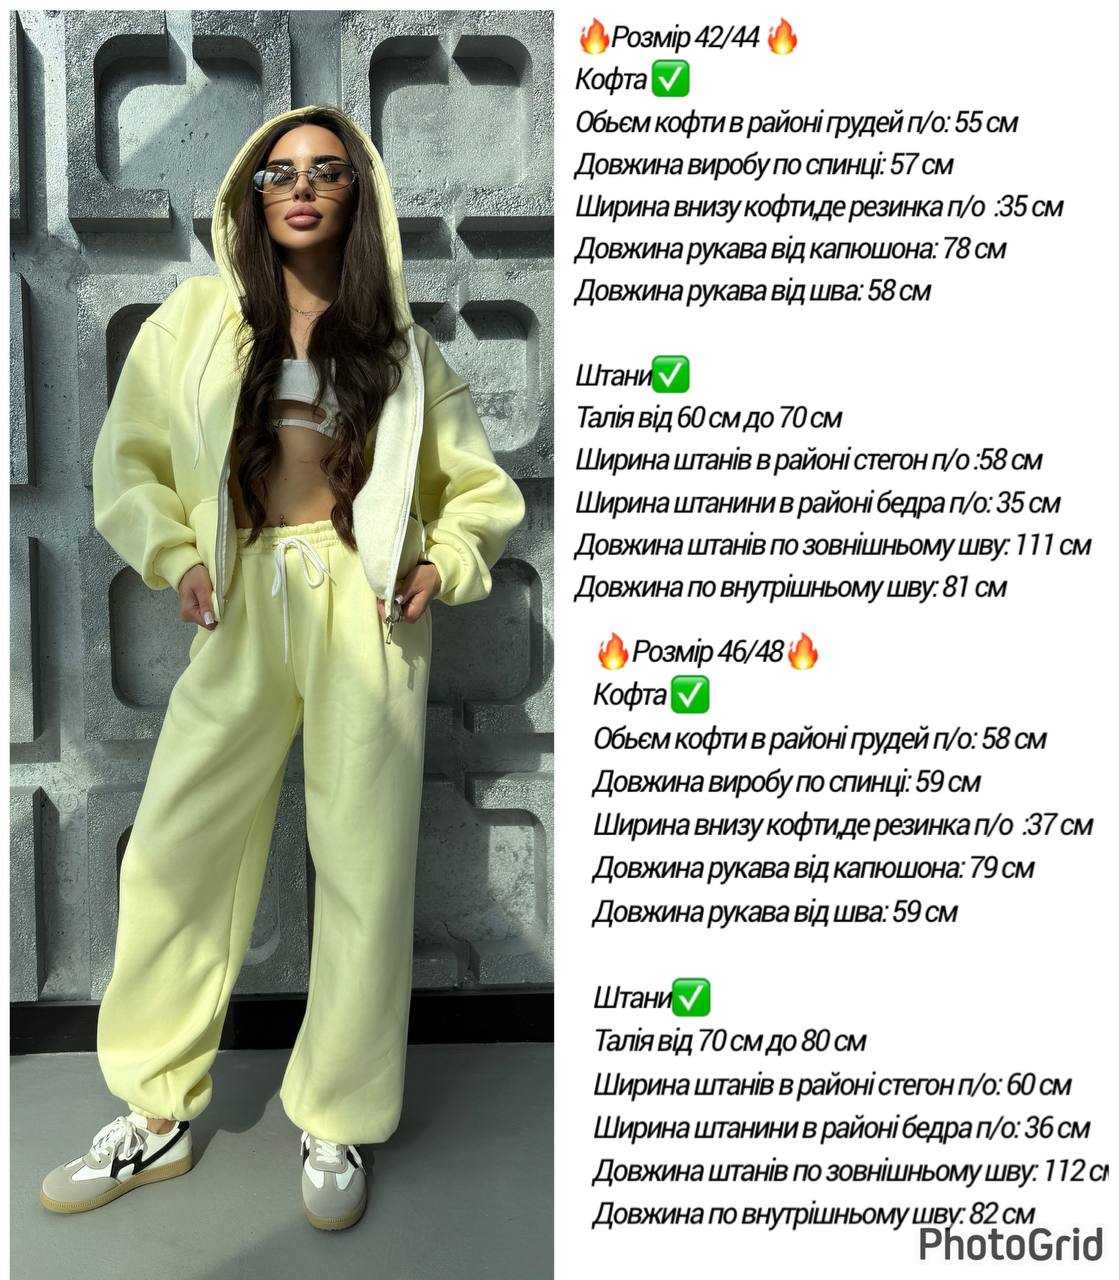Click the Талія від 60 см до 70 см line
The width and height of the screenshot is (1119, 1280).
click(x=709, y=418)
